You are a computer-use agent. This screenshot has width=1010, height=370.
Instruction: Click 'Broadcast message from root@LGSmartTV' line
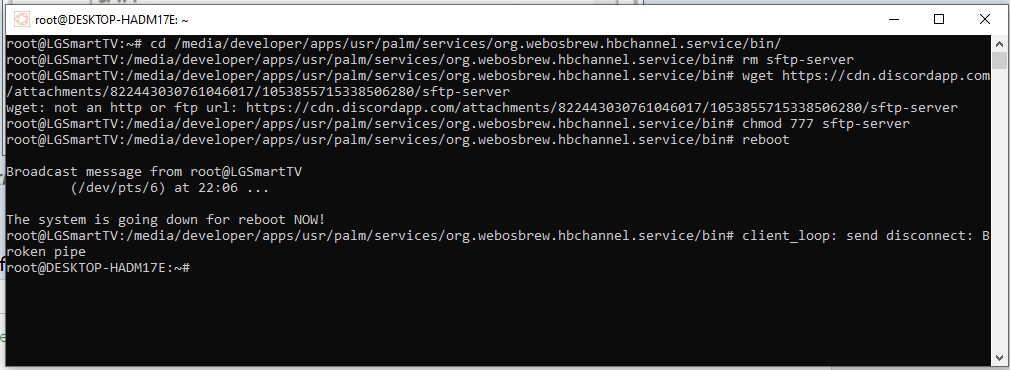coord(154,171)
